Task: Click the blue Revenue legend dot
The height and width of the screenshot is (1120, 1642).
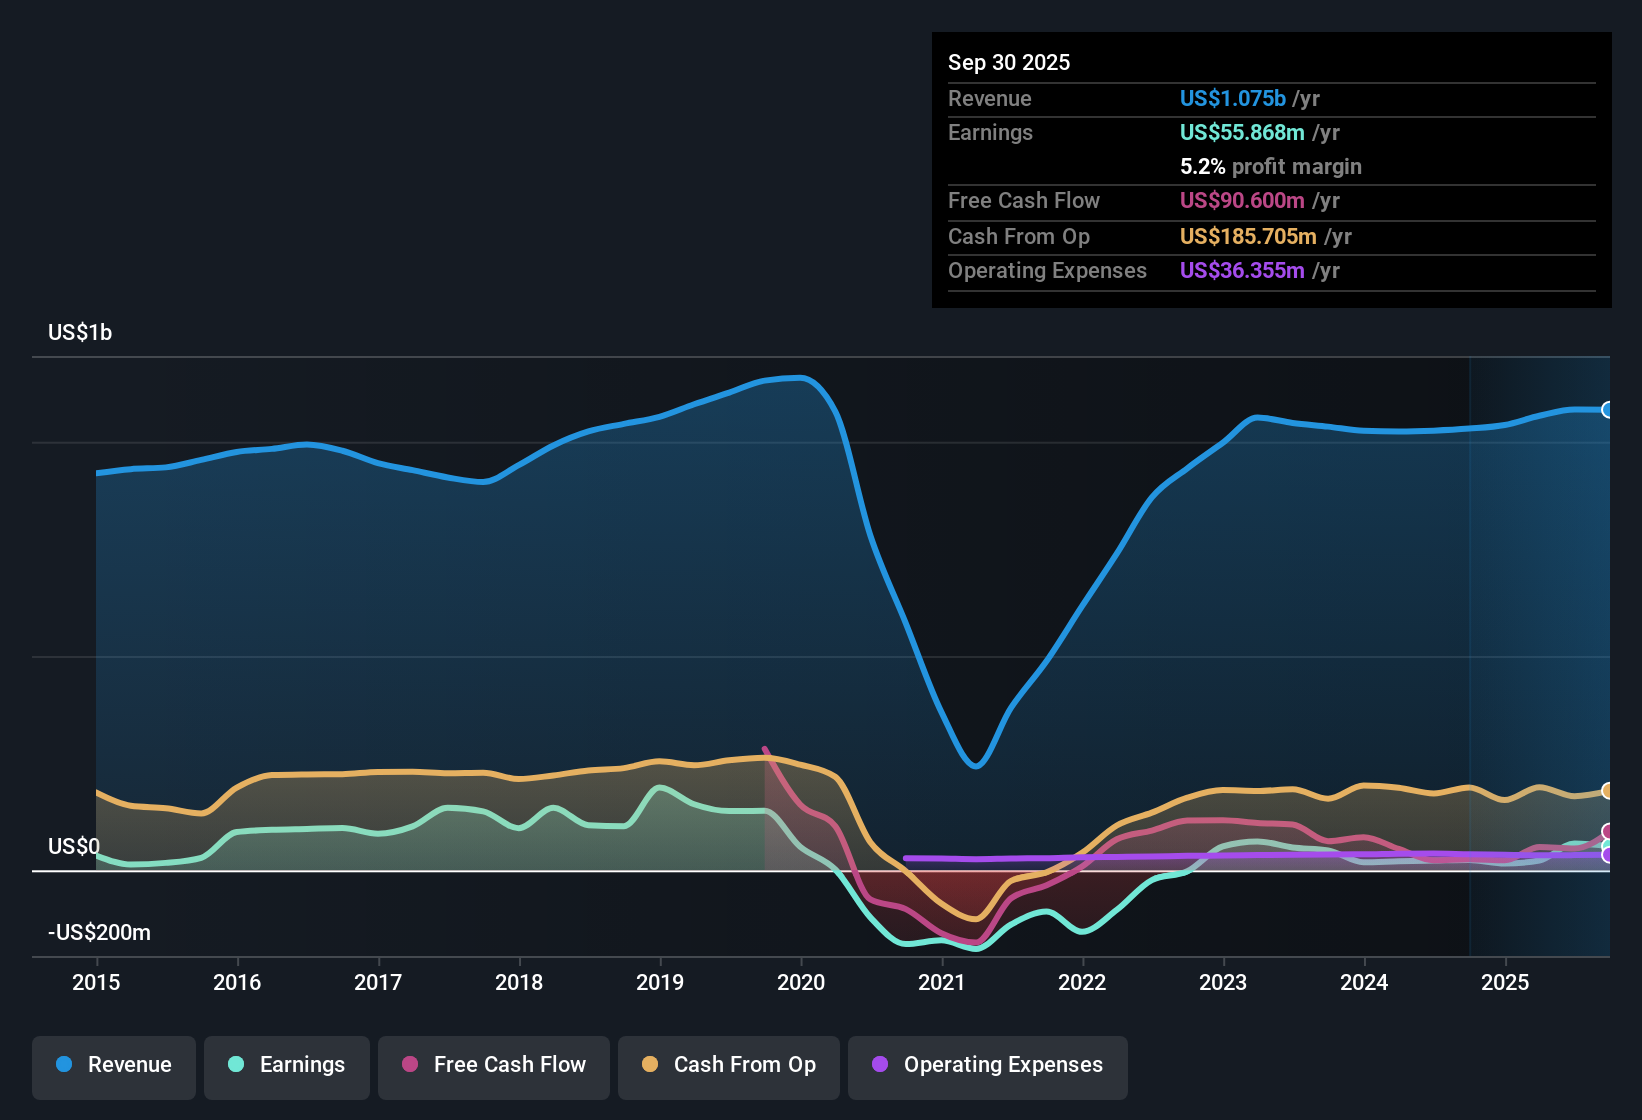Action: coord(62,1065)
